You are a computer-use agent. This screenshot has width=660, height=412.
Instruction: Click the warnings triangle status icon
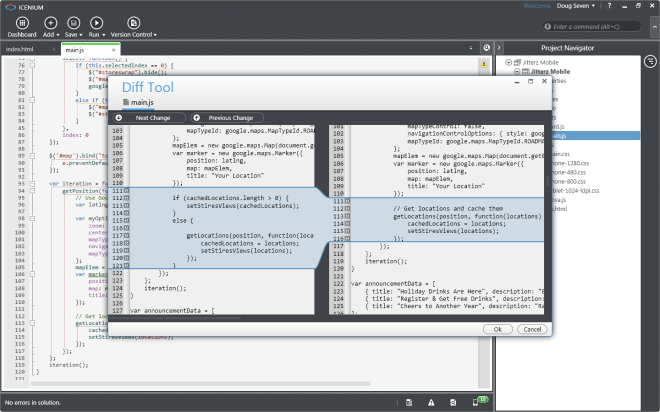431,402
